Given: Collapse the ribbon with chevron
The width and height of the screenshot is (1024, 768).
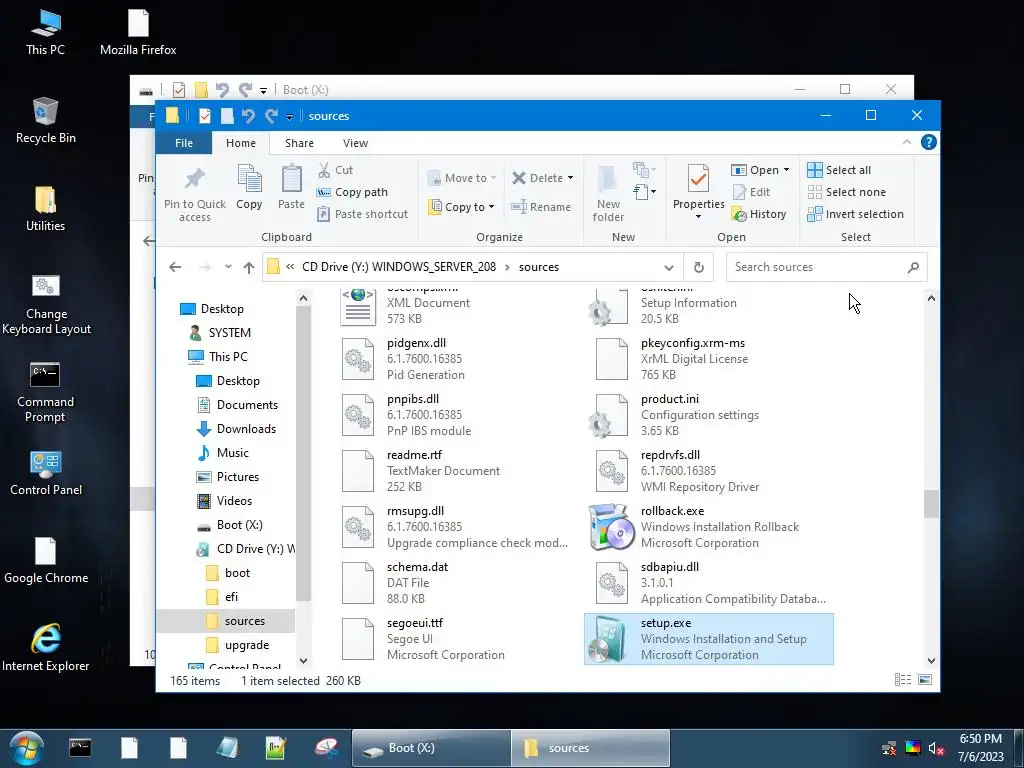Looking at the screenshot, I should pos(906,142).
